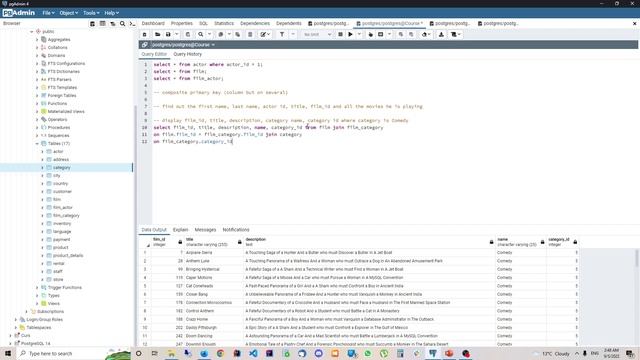Switch to the Statistics tab
The image size is (640, 360).
[x=224, y=24]
